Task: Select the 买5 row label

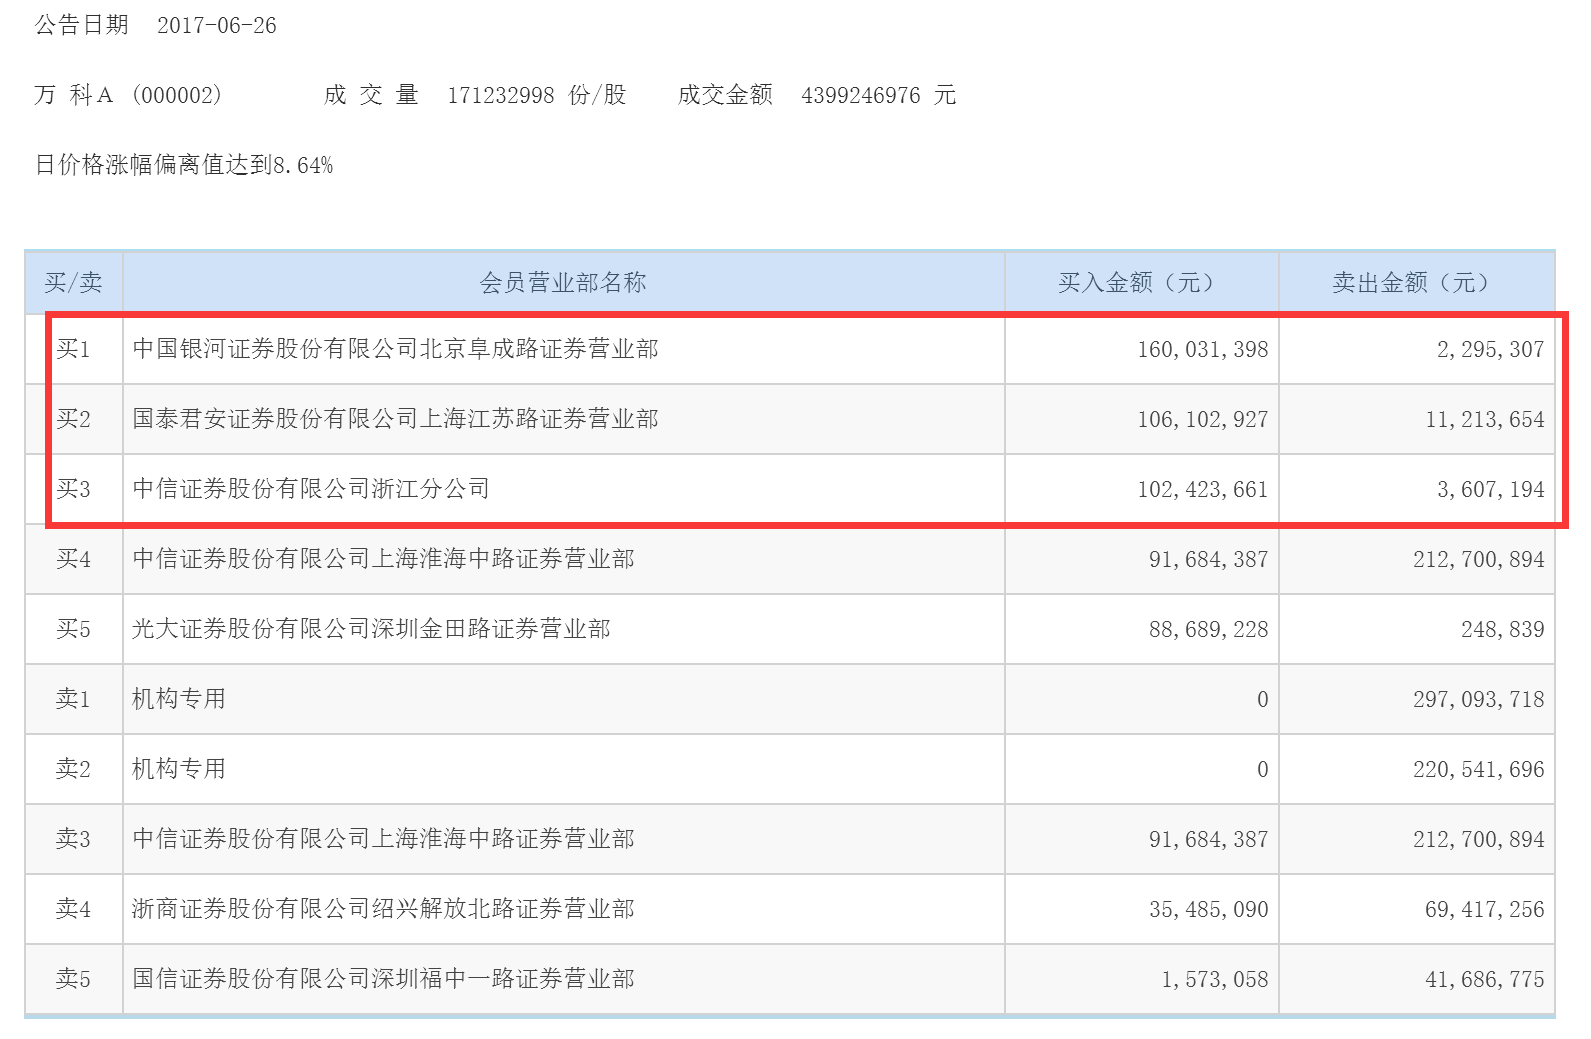Action: [x=73, y=629]
